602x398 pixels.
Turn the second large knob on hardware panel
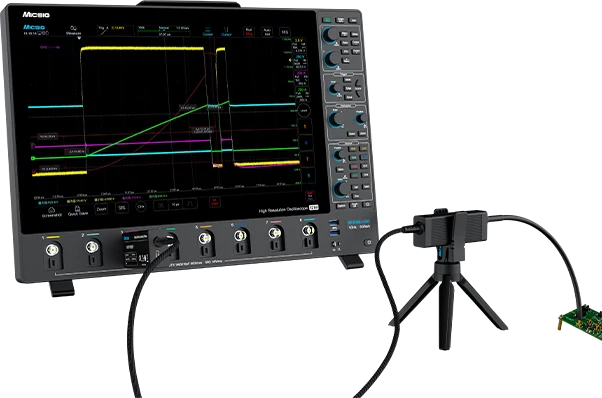(x=332, y=59)
